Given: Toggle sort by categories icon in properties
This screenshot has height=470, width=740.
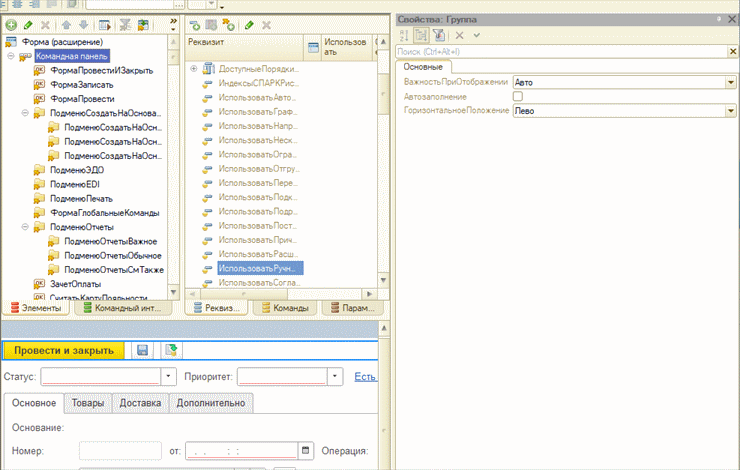Looking at the screenshot, I should tap(421, 35).
